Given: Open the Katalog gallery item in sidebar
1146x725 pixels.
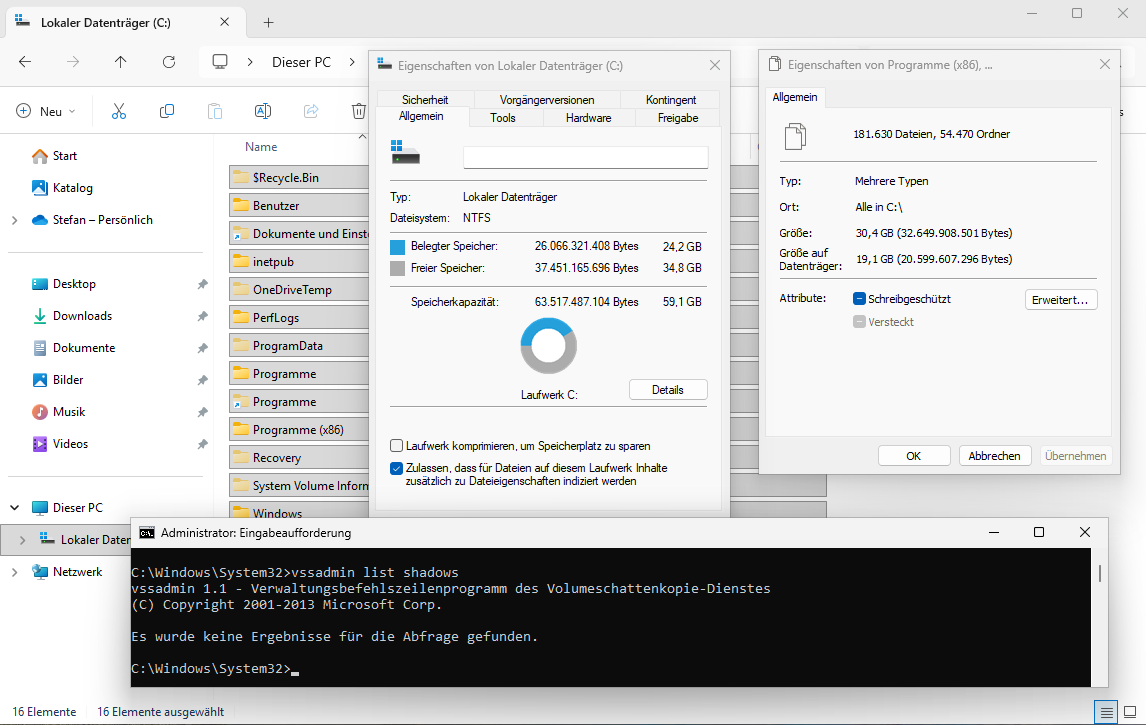Looking at the screenshot, I should (x=72, y=188).
